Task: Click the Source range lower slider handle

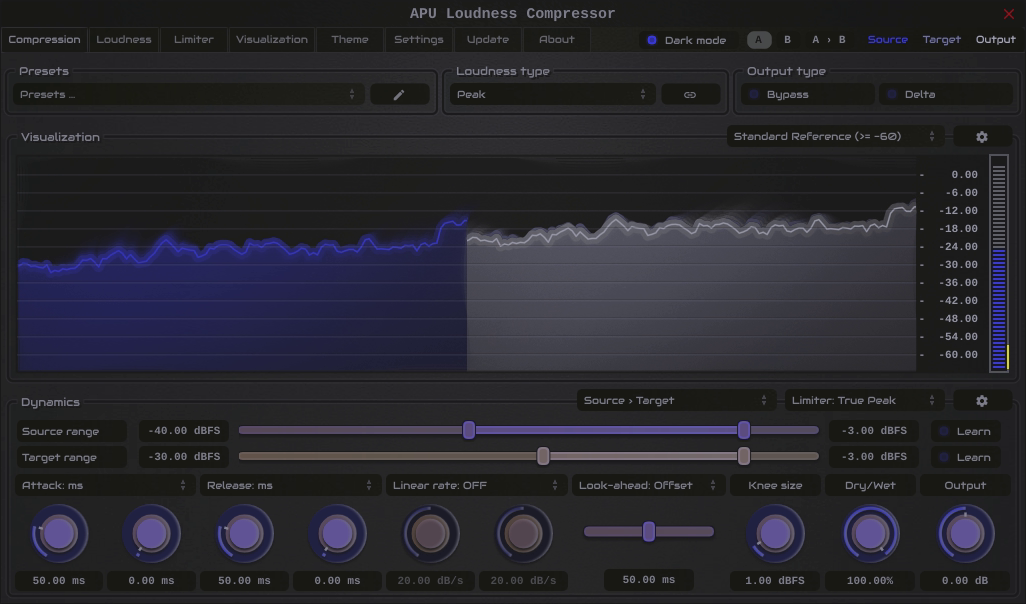Action: (469, 430)
